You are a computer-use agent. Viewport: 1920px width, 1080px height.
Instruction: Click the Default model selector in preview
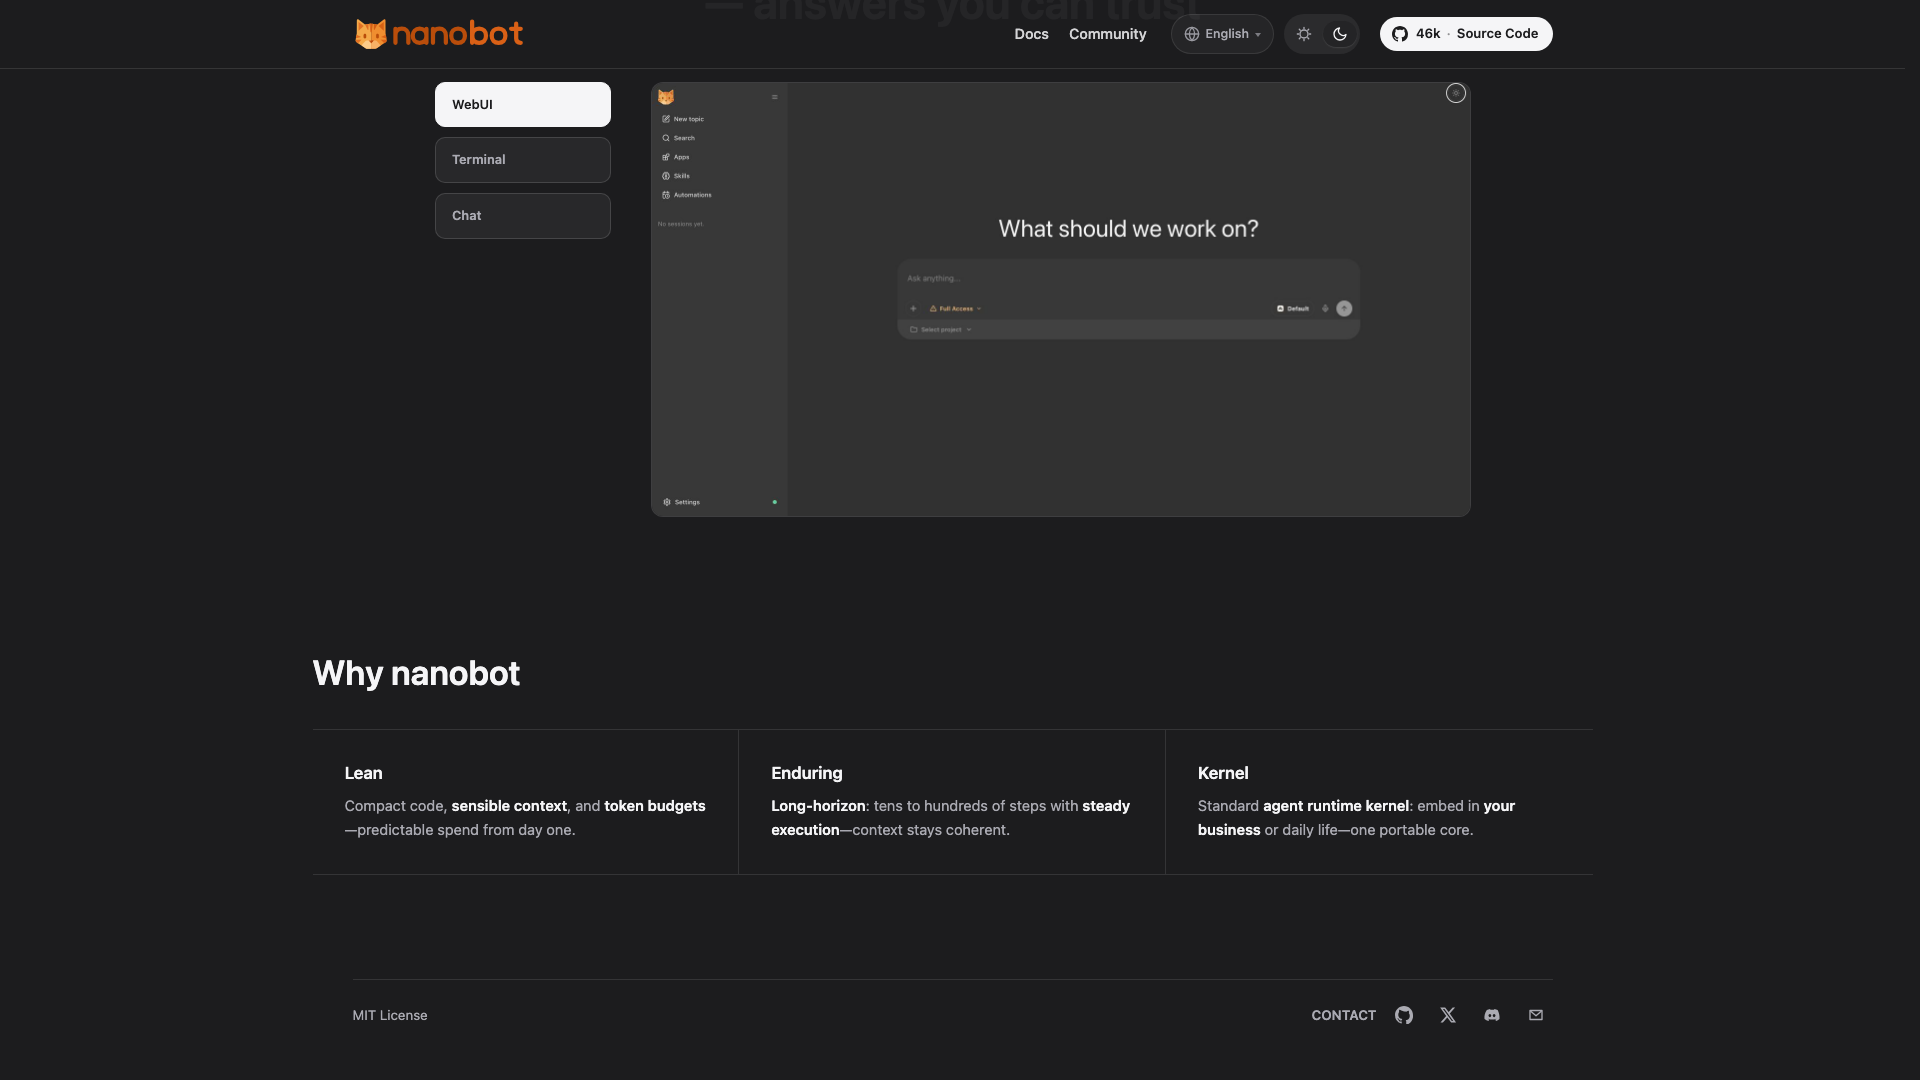click(1293, 309)
